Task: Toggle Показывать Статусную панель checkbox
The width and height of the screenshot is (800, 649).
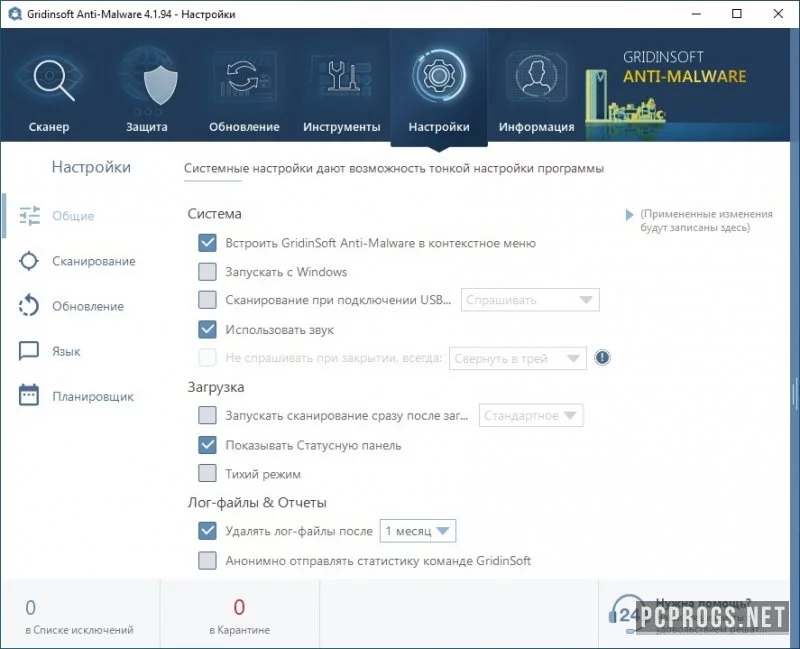Action: point(207,444)
